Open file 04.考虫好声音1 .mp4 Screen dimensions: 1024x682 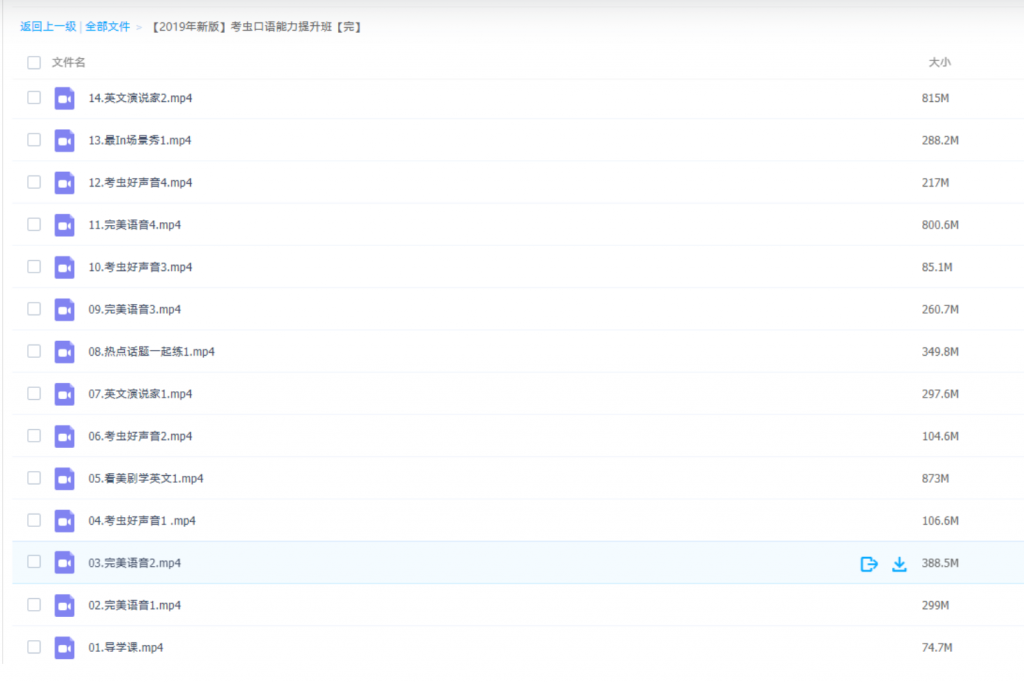point(142,521)
